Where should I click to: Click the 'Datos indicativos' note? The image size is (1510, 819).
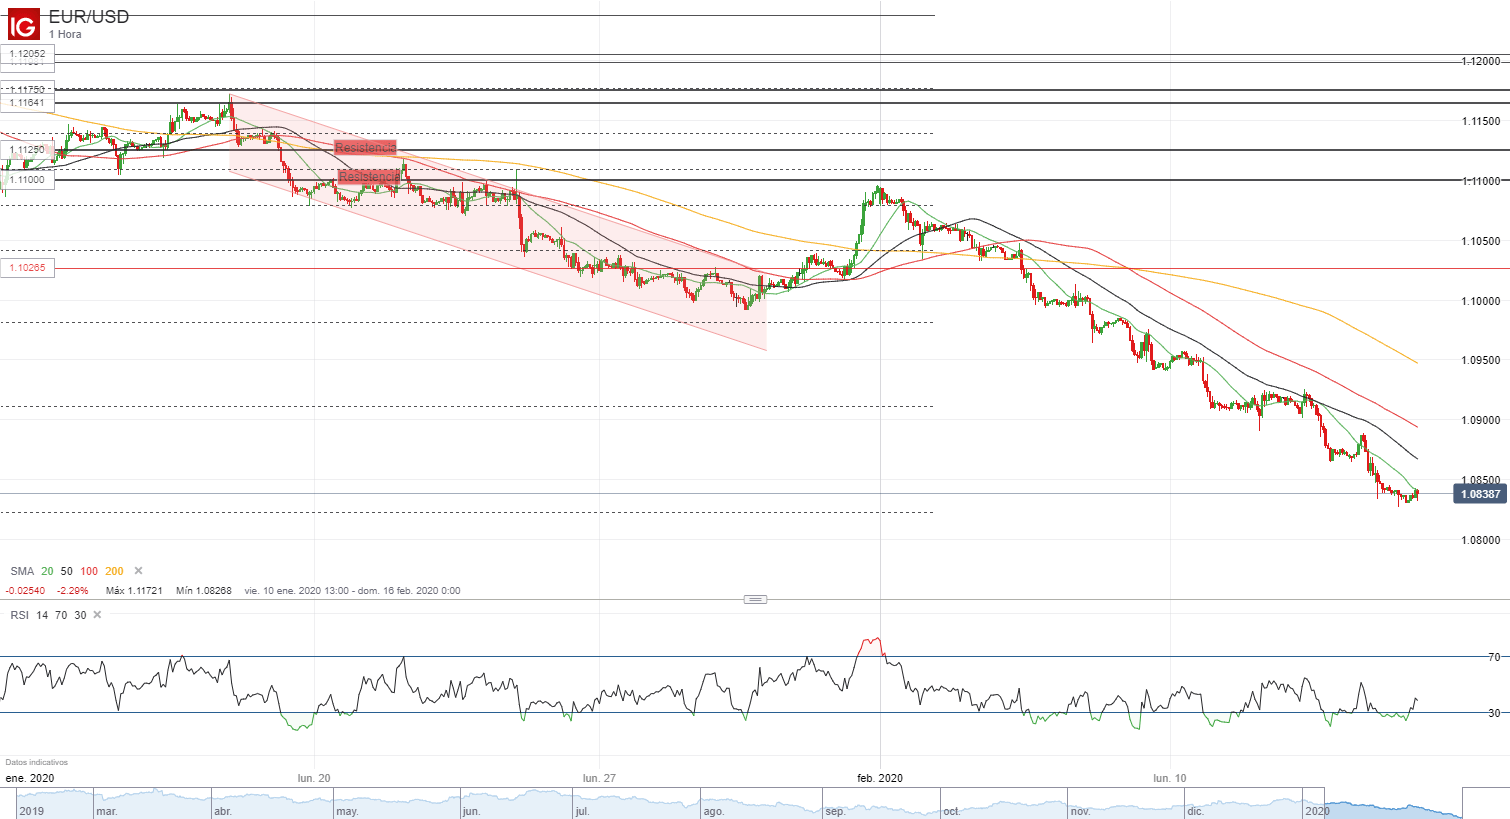pyautogui.click(x=36, y=762)
